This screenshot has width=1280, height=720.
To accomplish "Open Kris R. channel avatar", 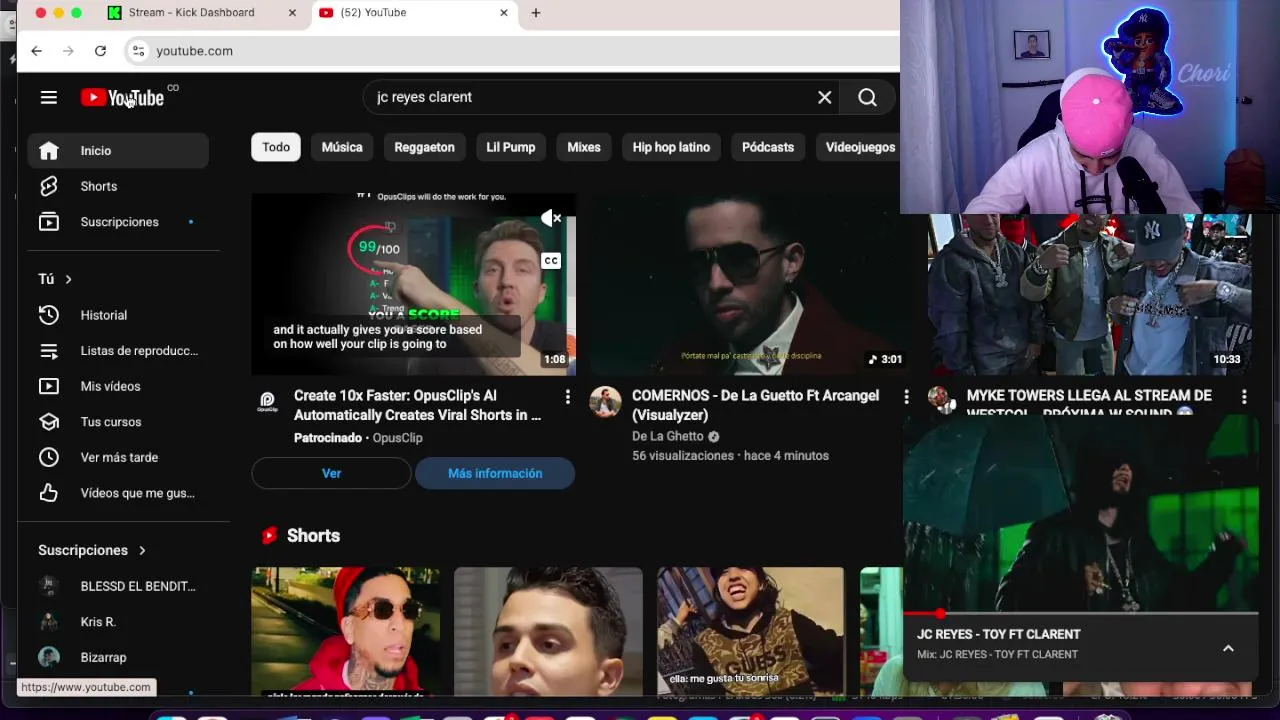I will pos(49,622).
